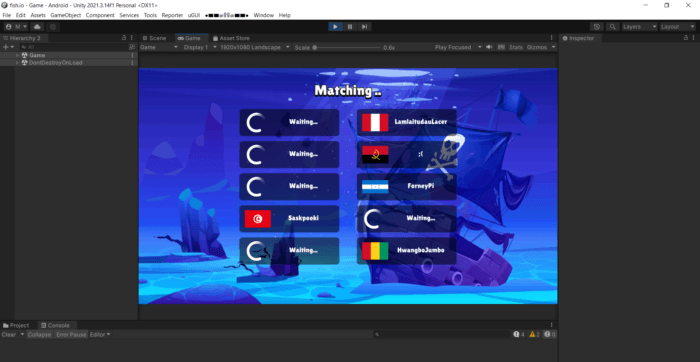
Task: Open the Layout dropdown
Action: click(x=678, y=27)
